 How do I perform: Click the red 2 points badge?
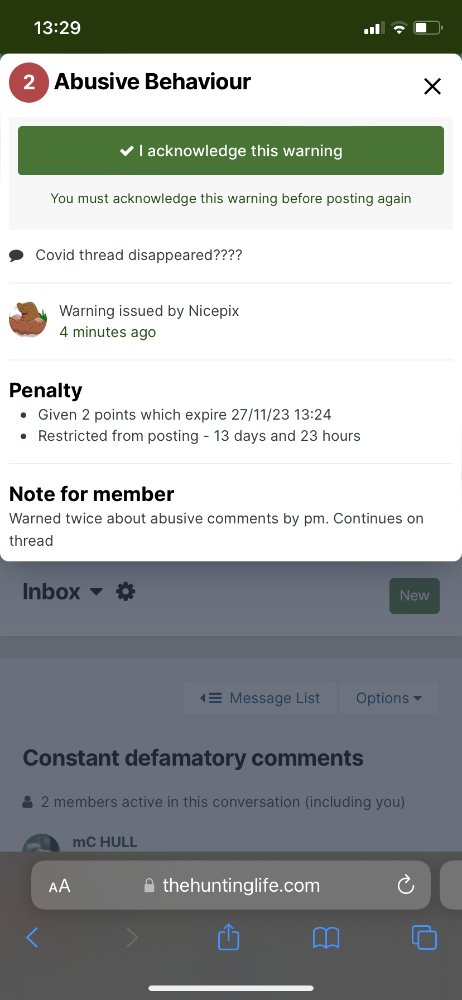[x=29, y=82]
